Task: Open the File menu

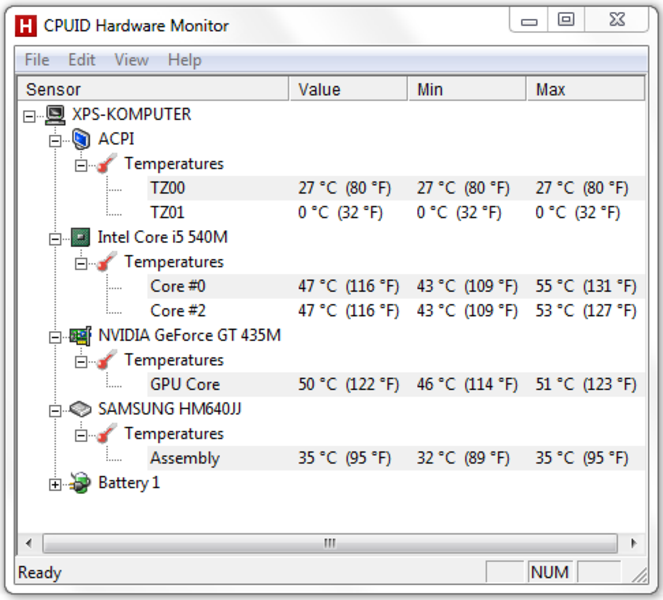Action: 37,60
